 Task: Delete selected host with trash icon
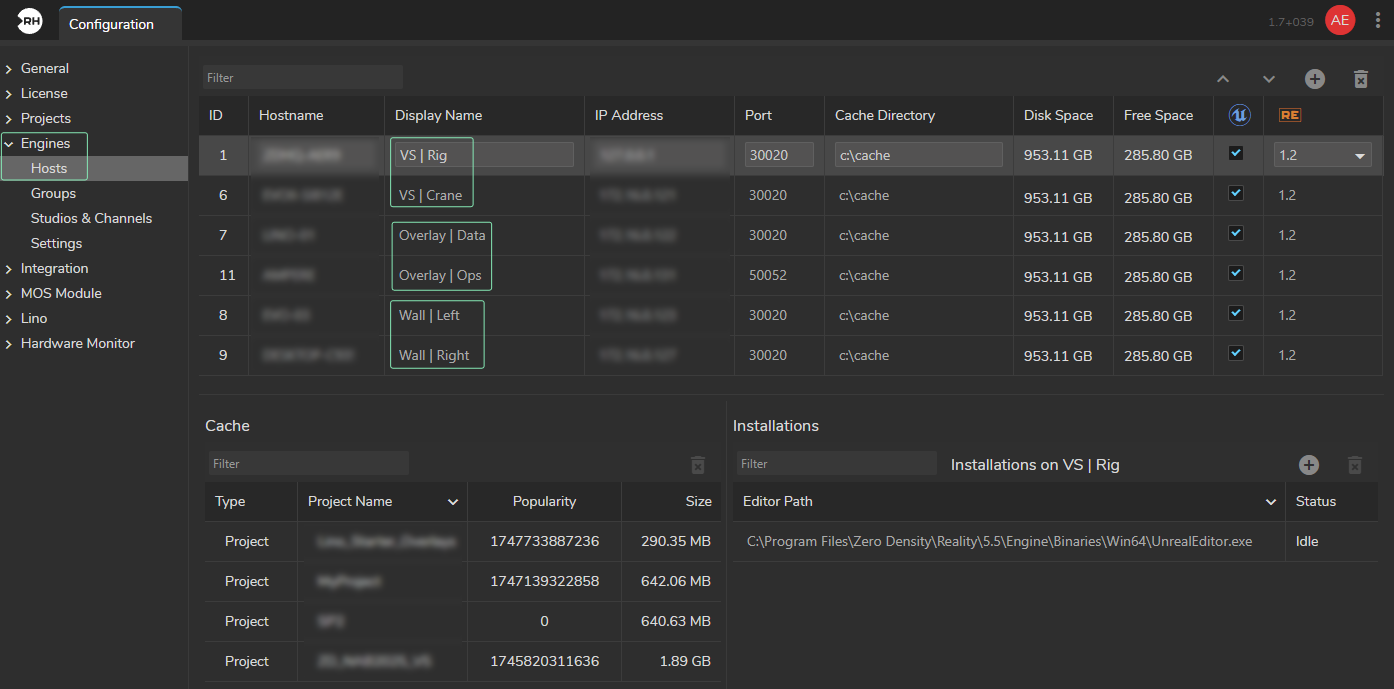pos(1360,79)
